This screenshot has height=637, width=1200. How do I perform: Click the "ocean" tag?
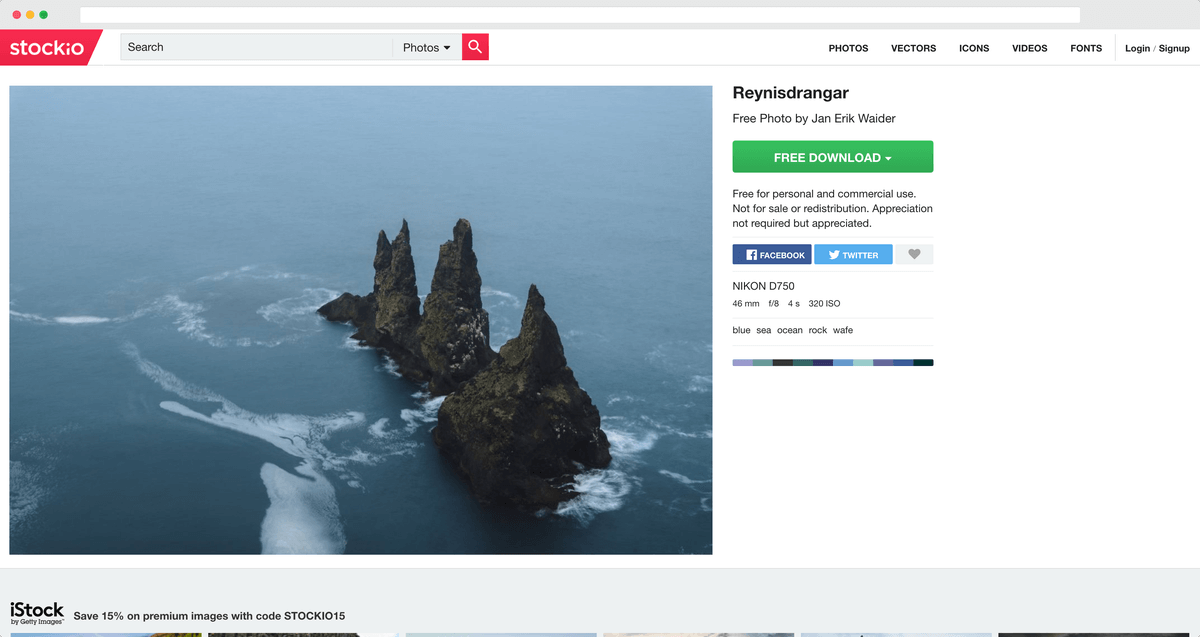[x=790, y=330]
